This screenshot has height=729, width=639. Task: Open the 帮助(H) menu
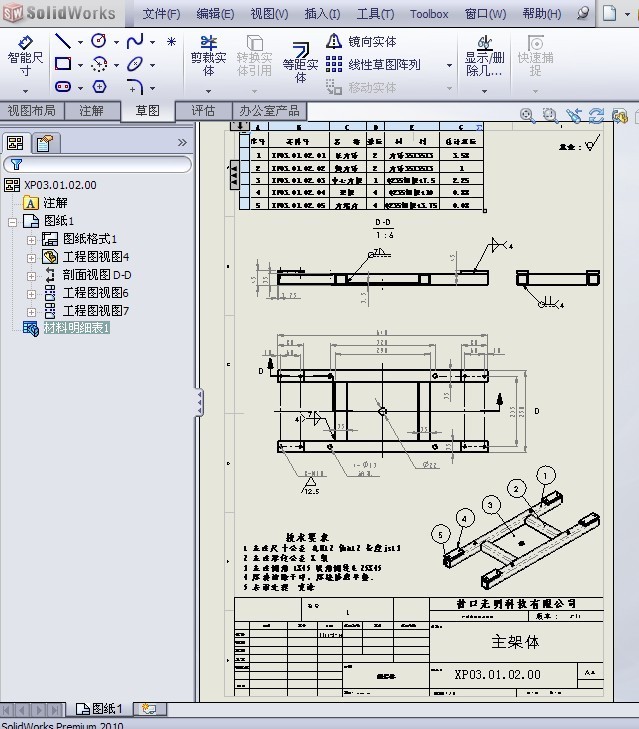pyautogui.click(x=542, y=14)
